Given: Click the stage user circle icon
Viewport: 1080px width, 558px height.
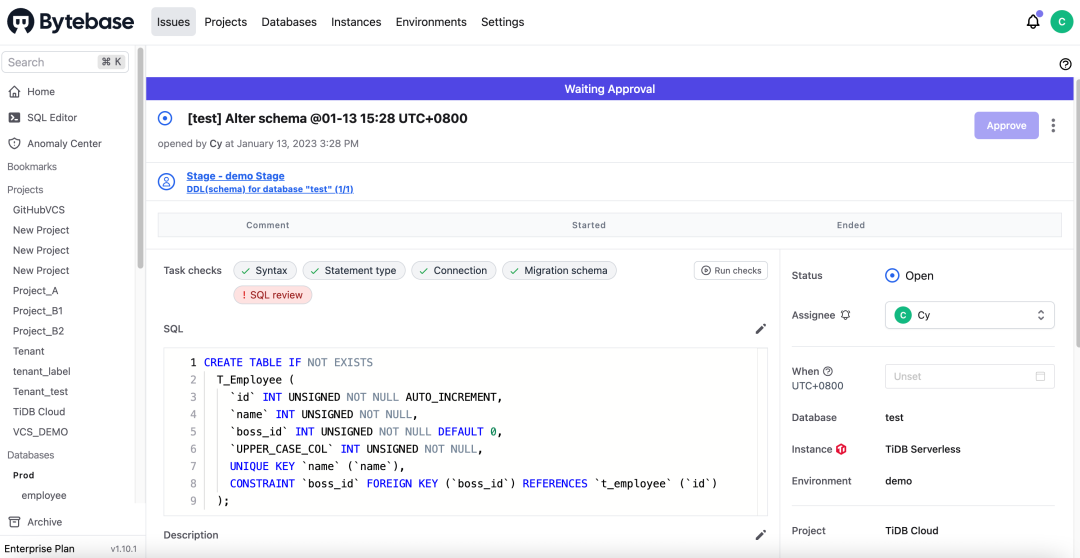Looking at the screenshot, I should pos(167,182).
